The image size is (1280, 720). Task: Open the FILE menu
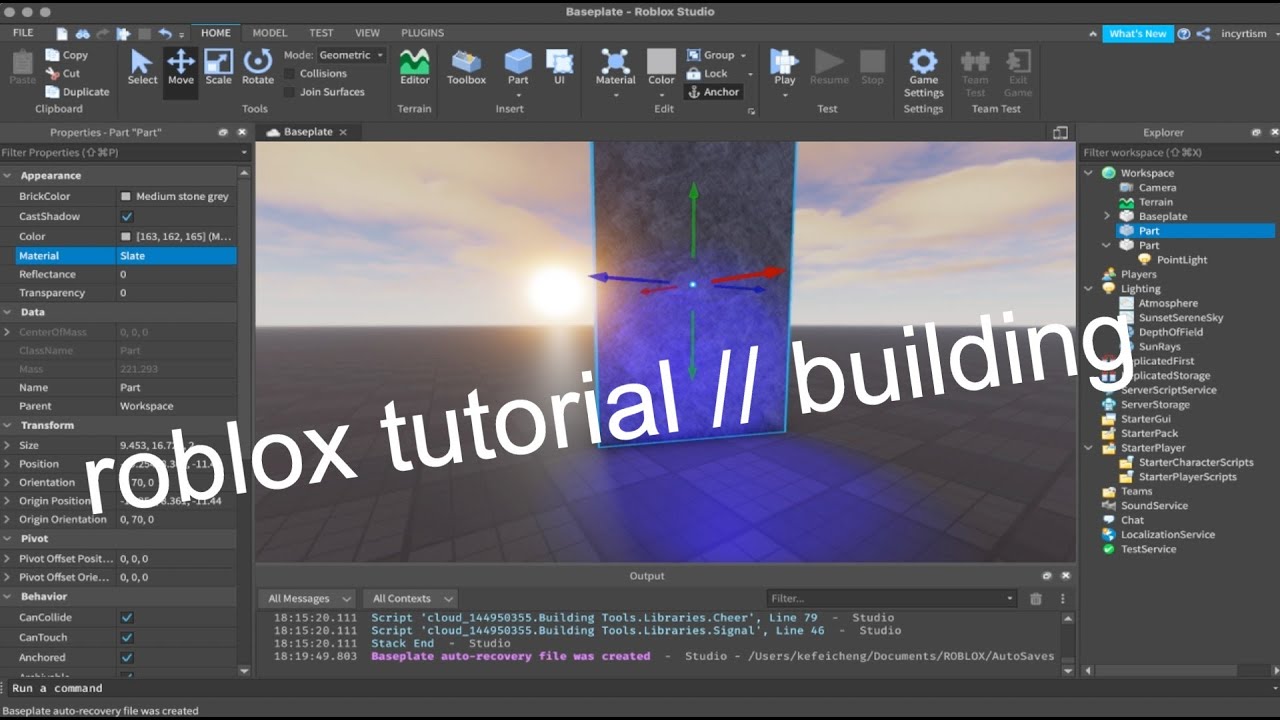click(x=23, y=33)
